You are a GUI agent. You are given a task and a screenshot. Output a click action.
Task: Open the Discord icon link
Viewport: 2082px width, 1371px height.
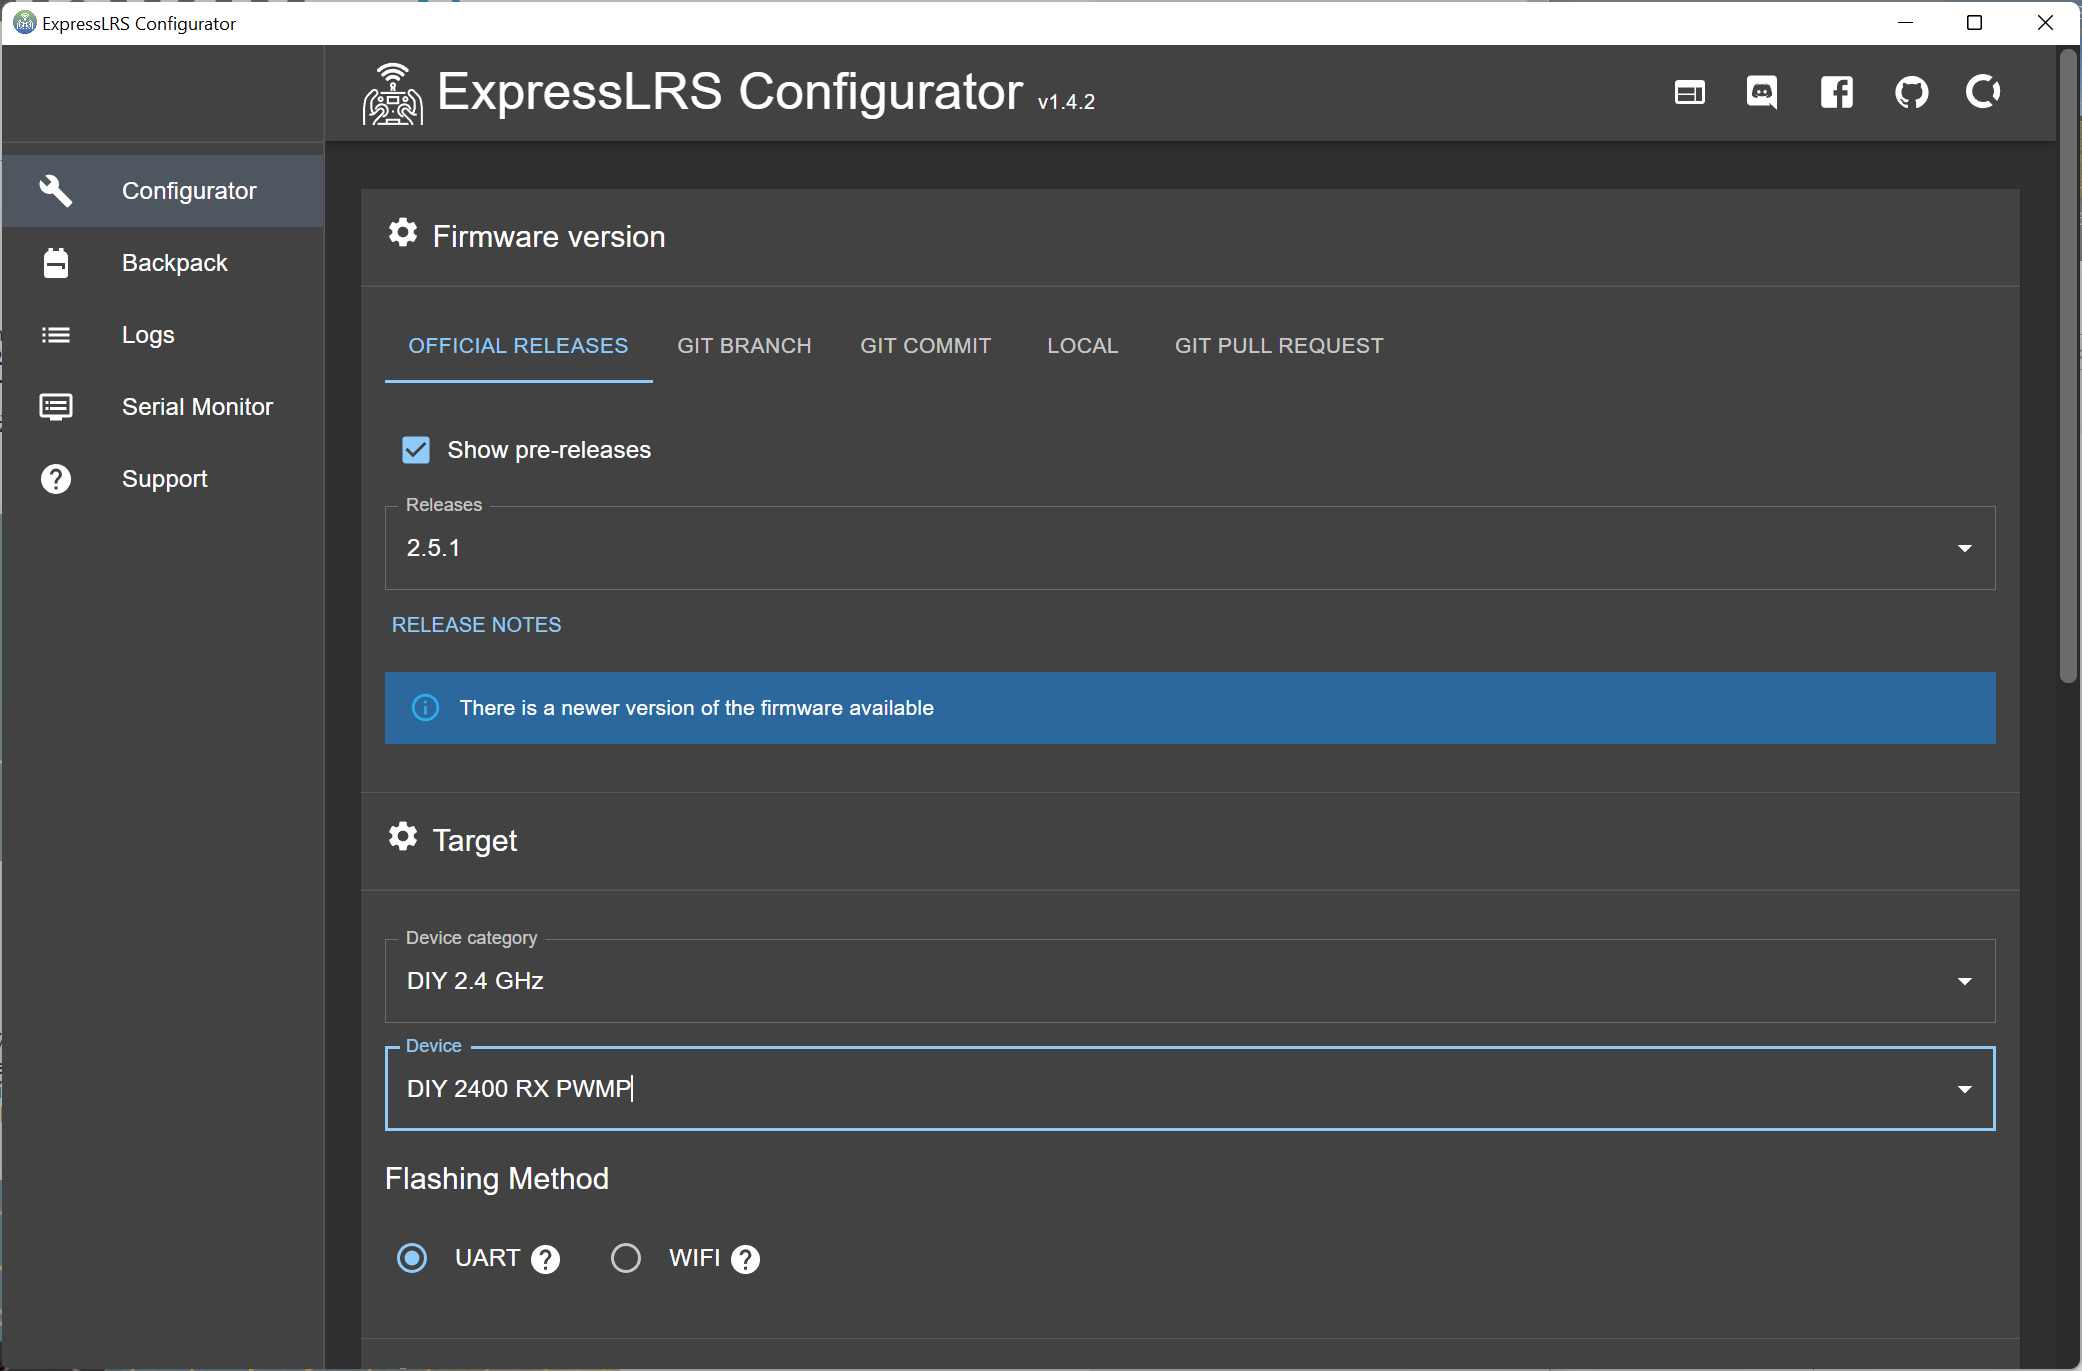[x=1761, y=93]
